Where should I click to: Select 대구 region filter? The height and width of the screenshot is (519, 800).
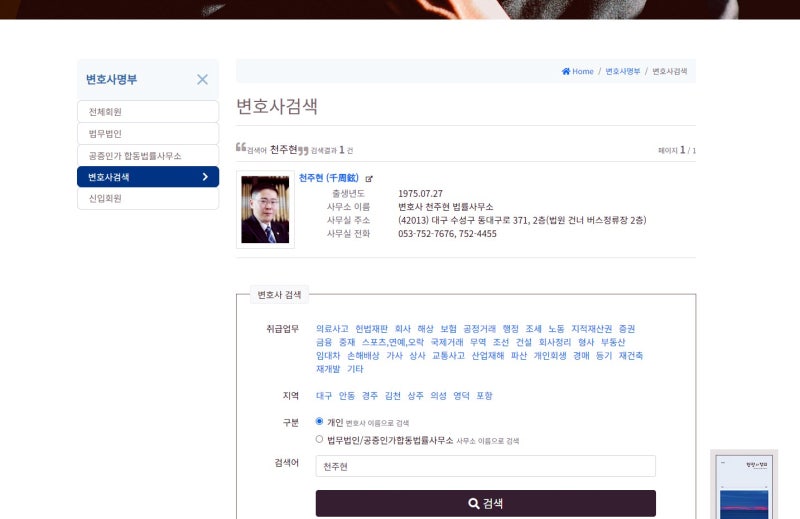tap(324, 396)
